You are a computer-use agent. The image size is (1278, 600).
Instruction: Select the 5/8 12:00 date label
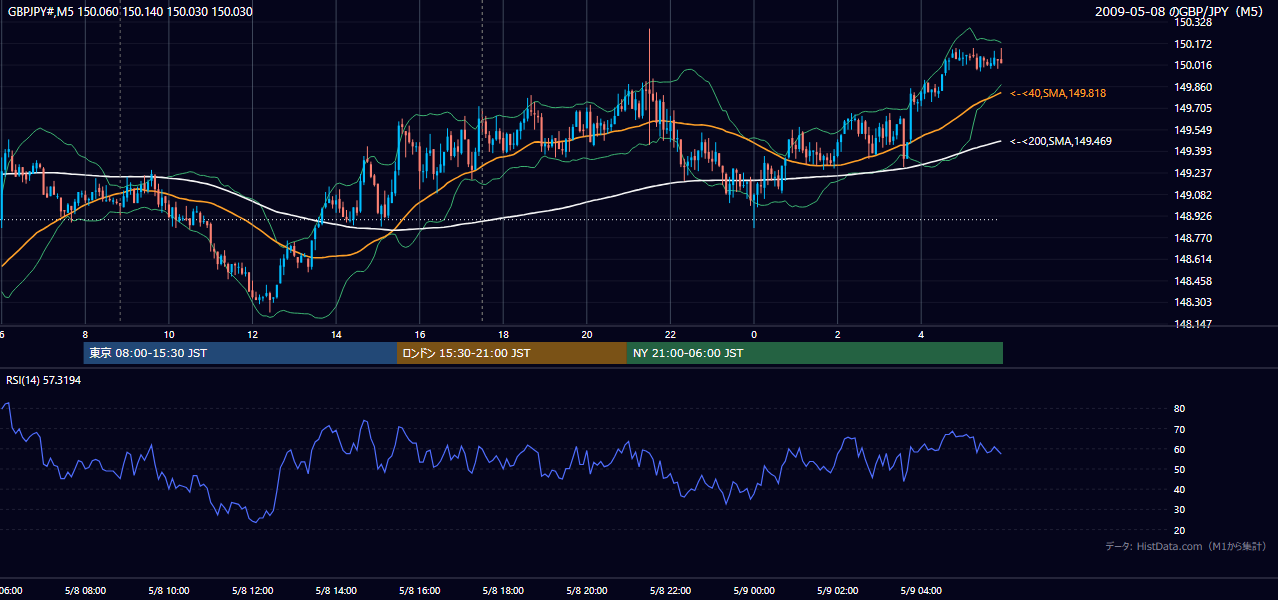click(252, 591)
